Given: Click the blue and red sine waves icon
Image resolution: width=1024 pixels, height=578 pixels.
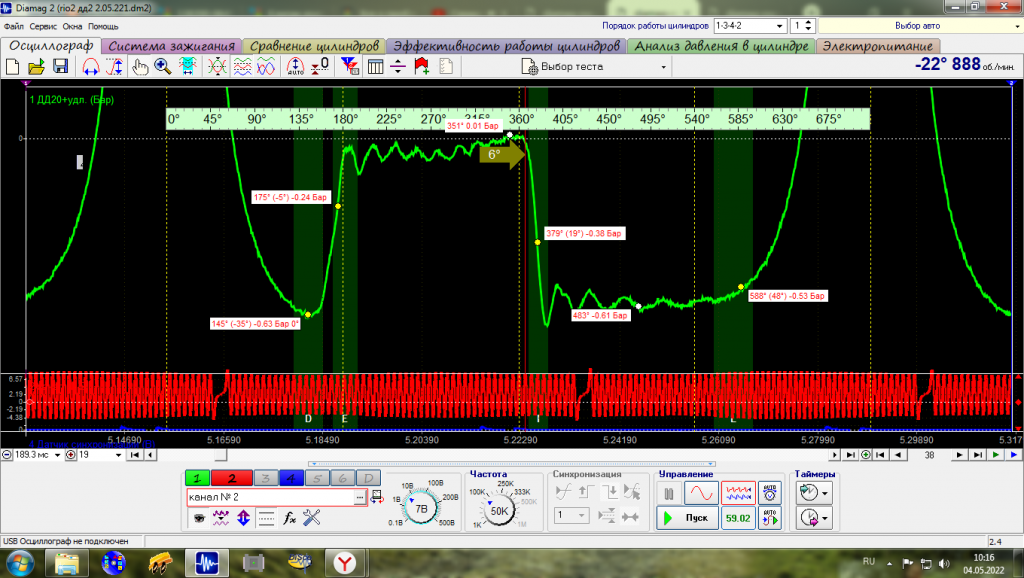Looking at the screenshot, I should click(x=266, y=67).
